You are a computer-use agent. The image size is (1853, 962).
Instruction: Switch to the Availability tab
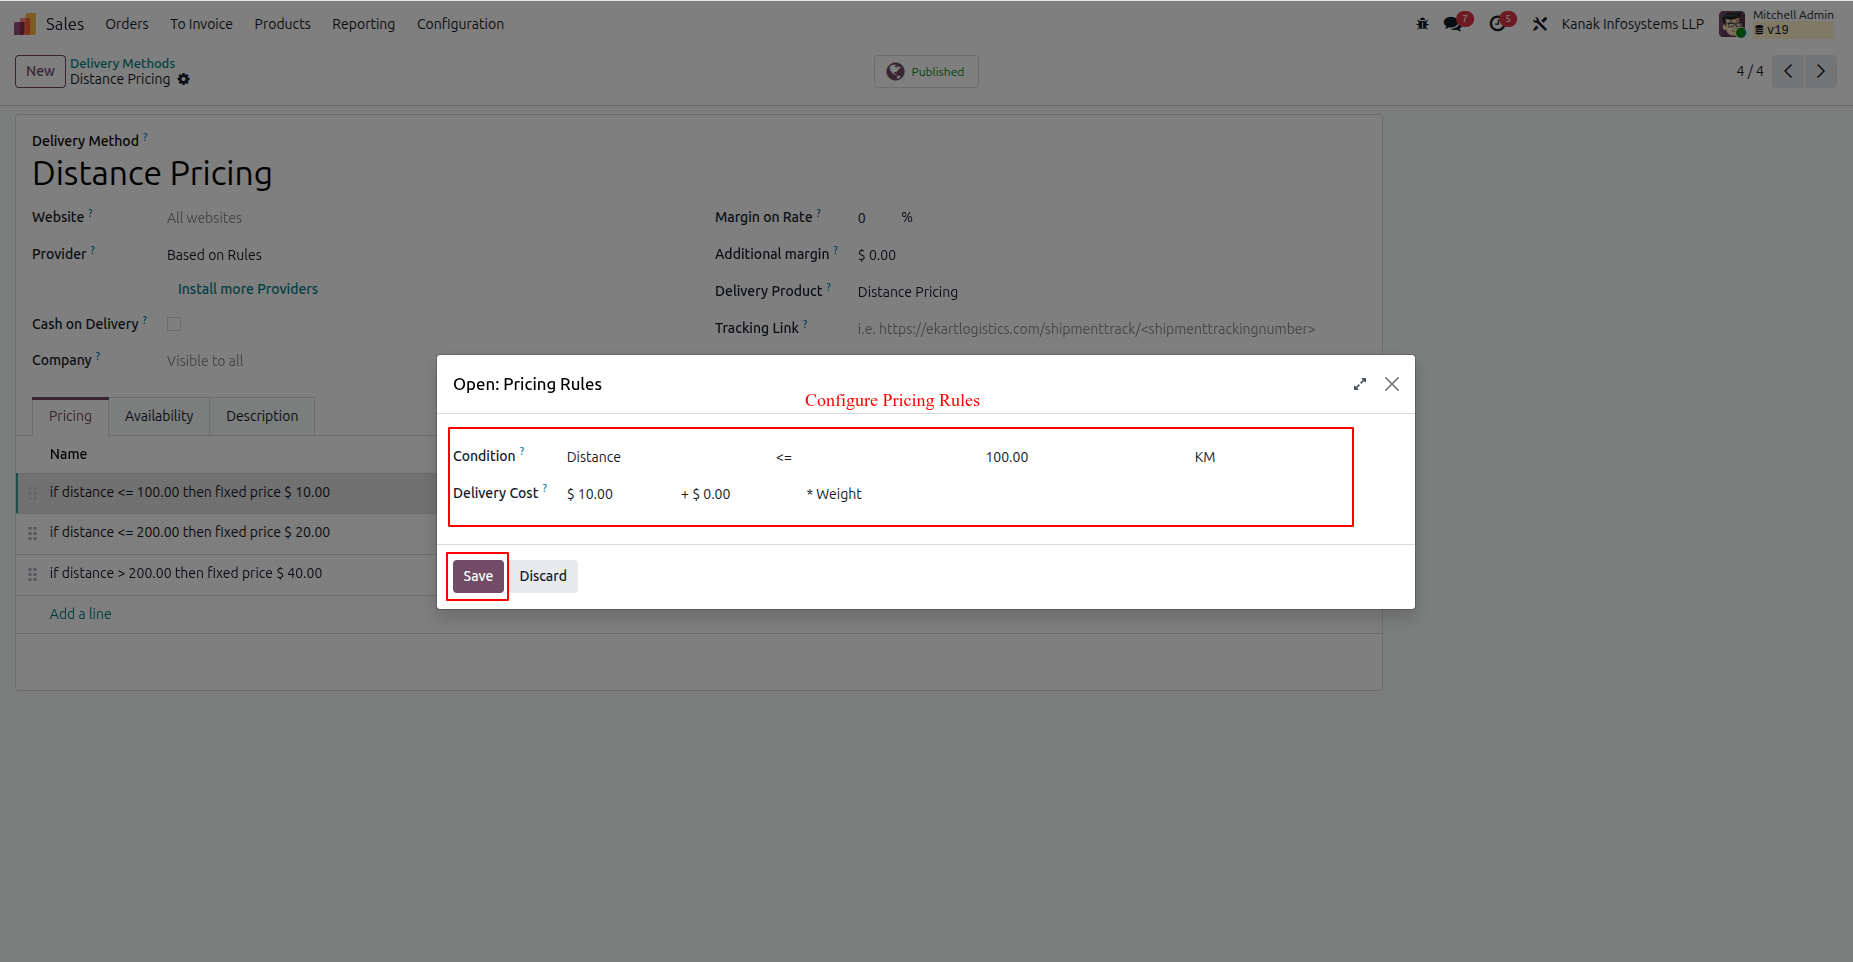[158, 415]
